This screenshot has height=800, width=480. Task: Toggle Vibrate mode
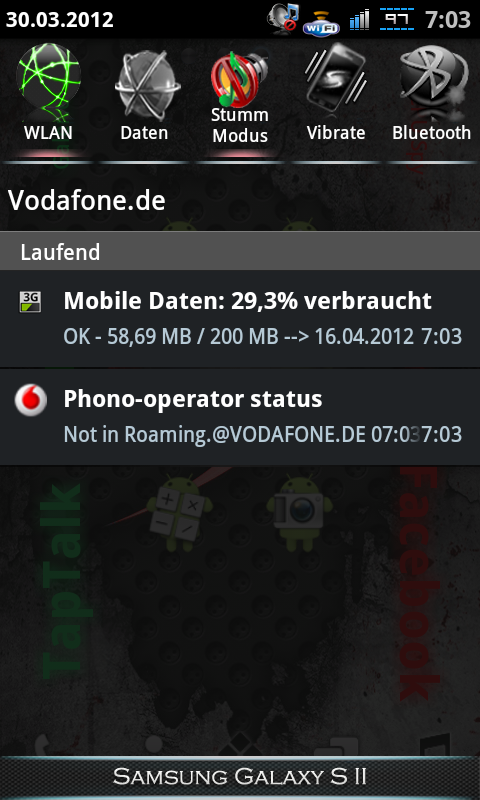[336, 99]
